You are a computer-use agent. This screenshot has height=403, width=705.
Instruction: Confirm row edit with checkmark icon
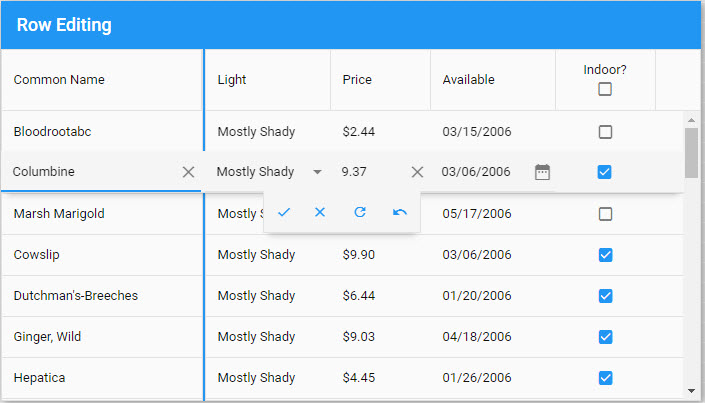pos(284,212)
